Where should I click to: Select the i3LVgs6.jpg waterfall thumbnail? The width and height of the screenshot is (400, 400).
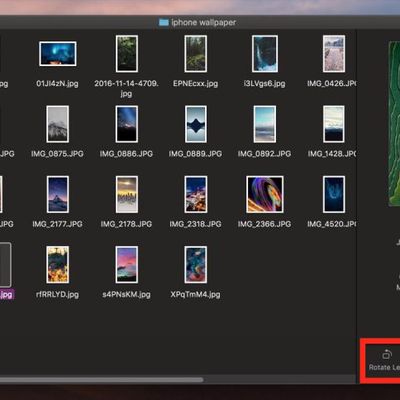[265, 54]
